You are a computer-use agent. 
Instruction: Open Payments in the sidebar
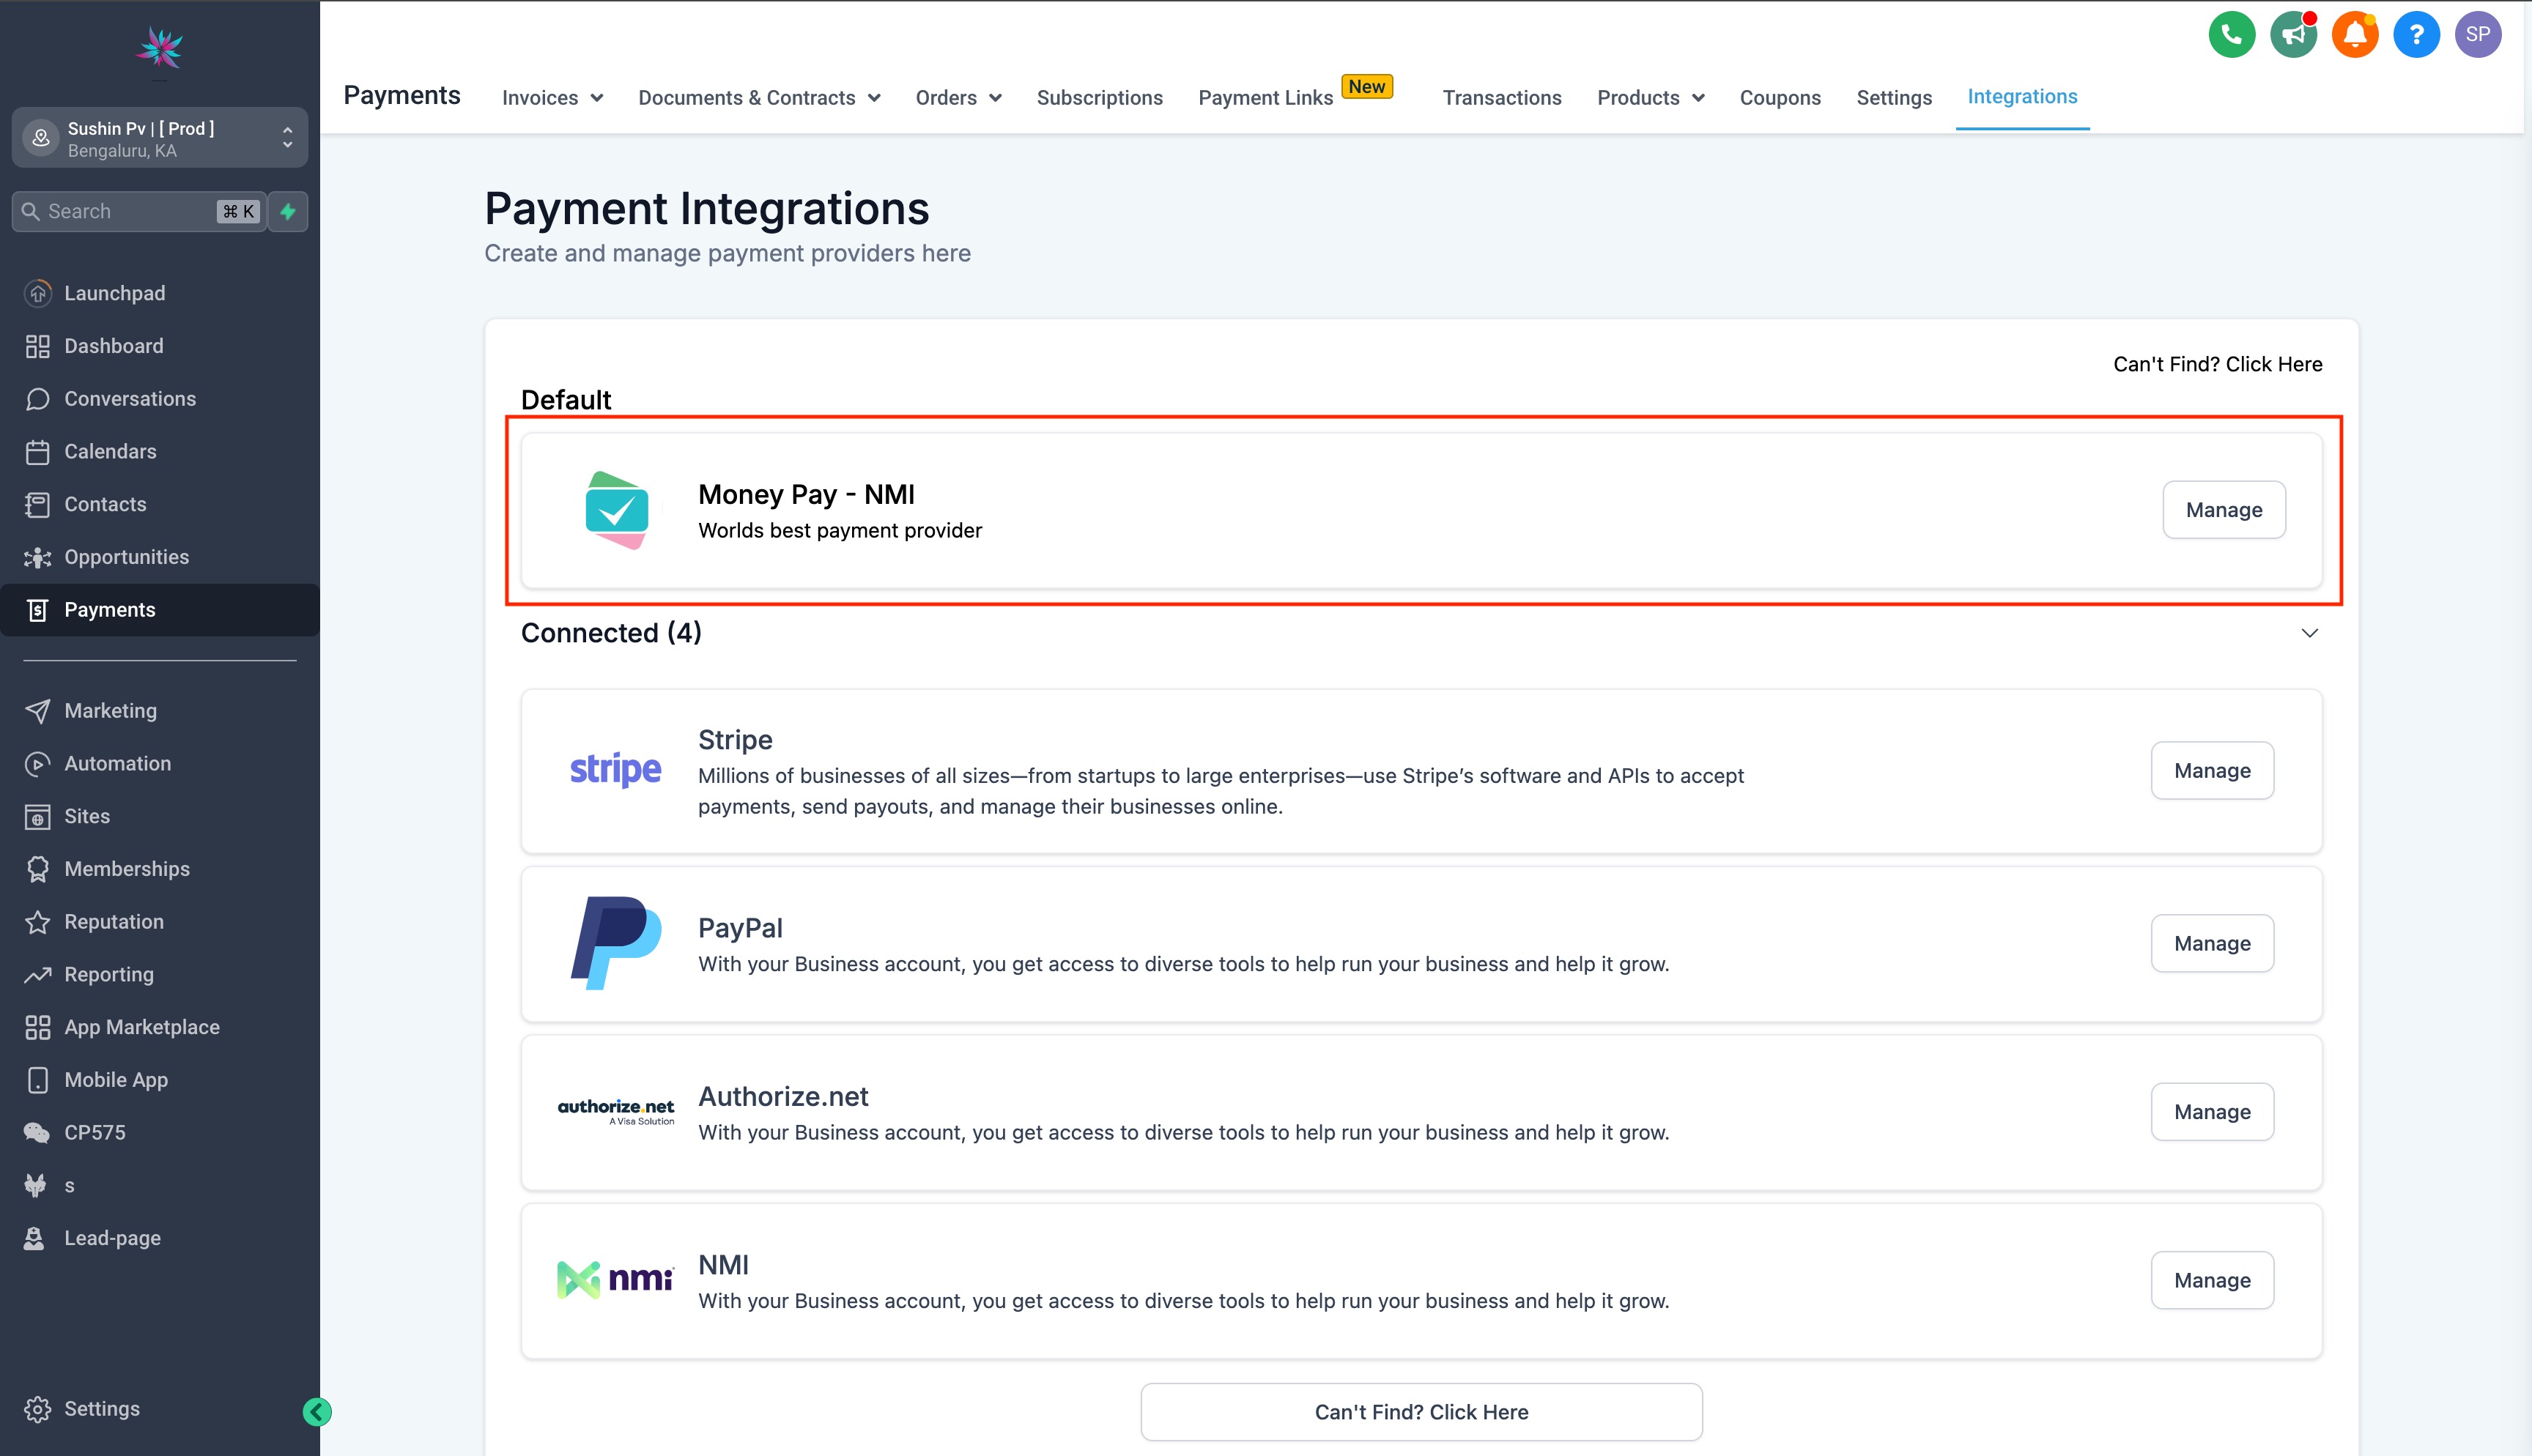(160, 610)
